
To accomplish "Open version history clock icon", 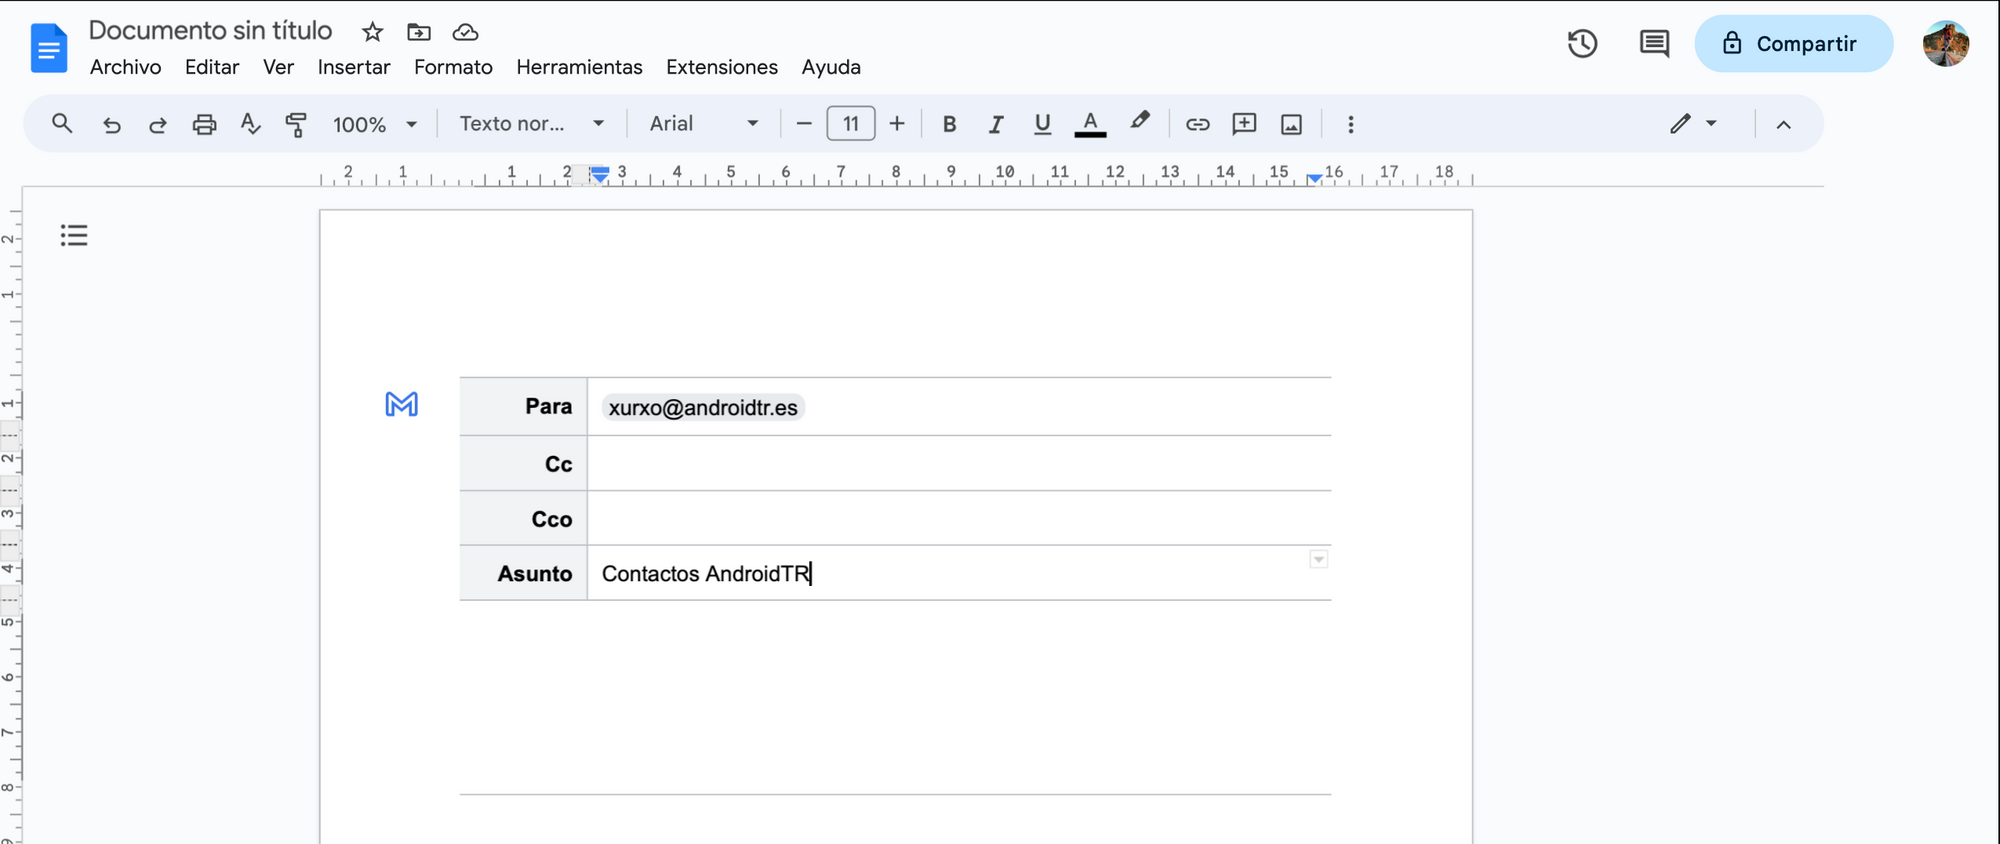I will (x=1582, y=43).
